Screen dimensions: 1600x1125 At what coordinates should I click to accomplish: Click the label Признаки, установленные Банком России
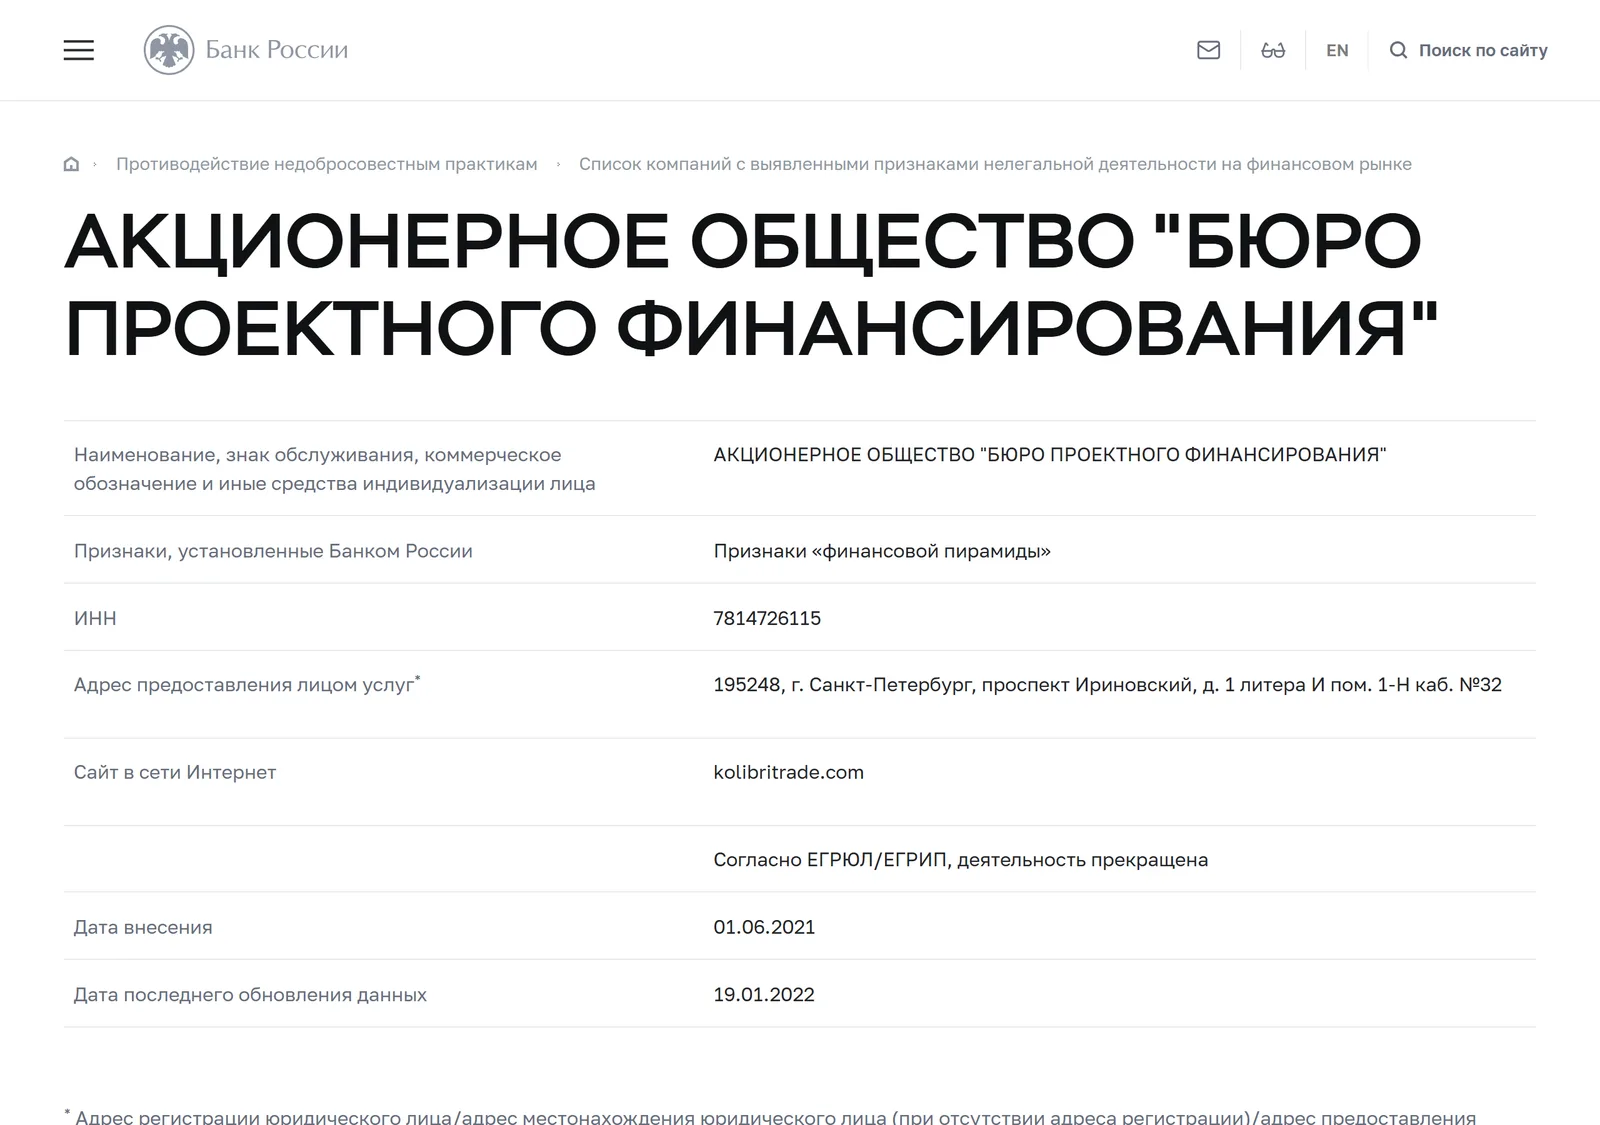(273, 551)
